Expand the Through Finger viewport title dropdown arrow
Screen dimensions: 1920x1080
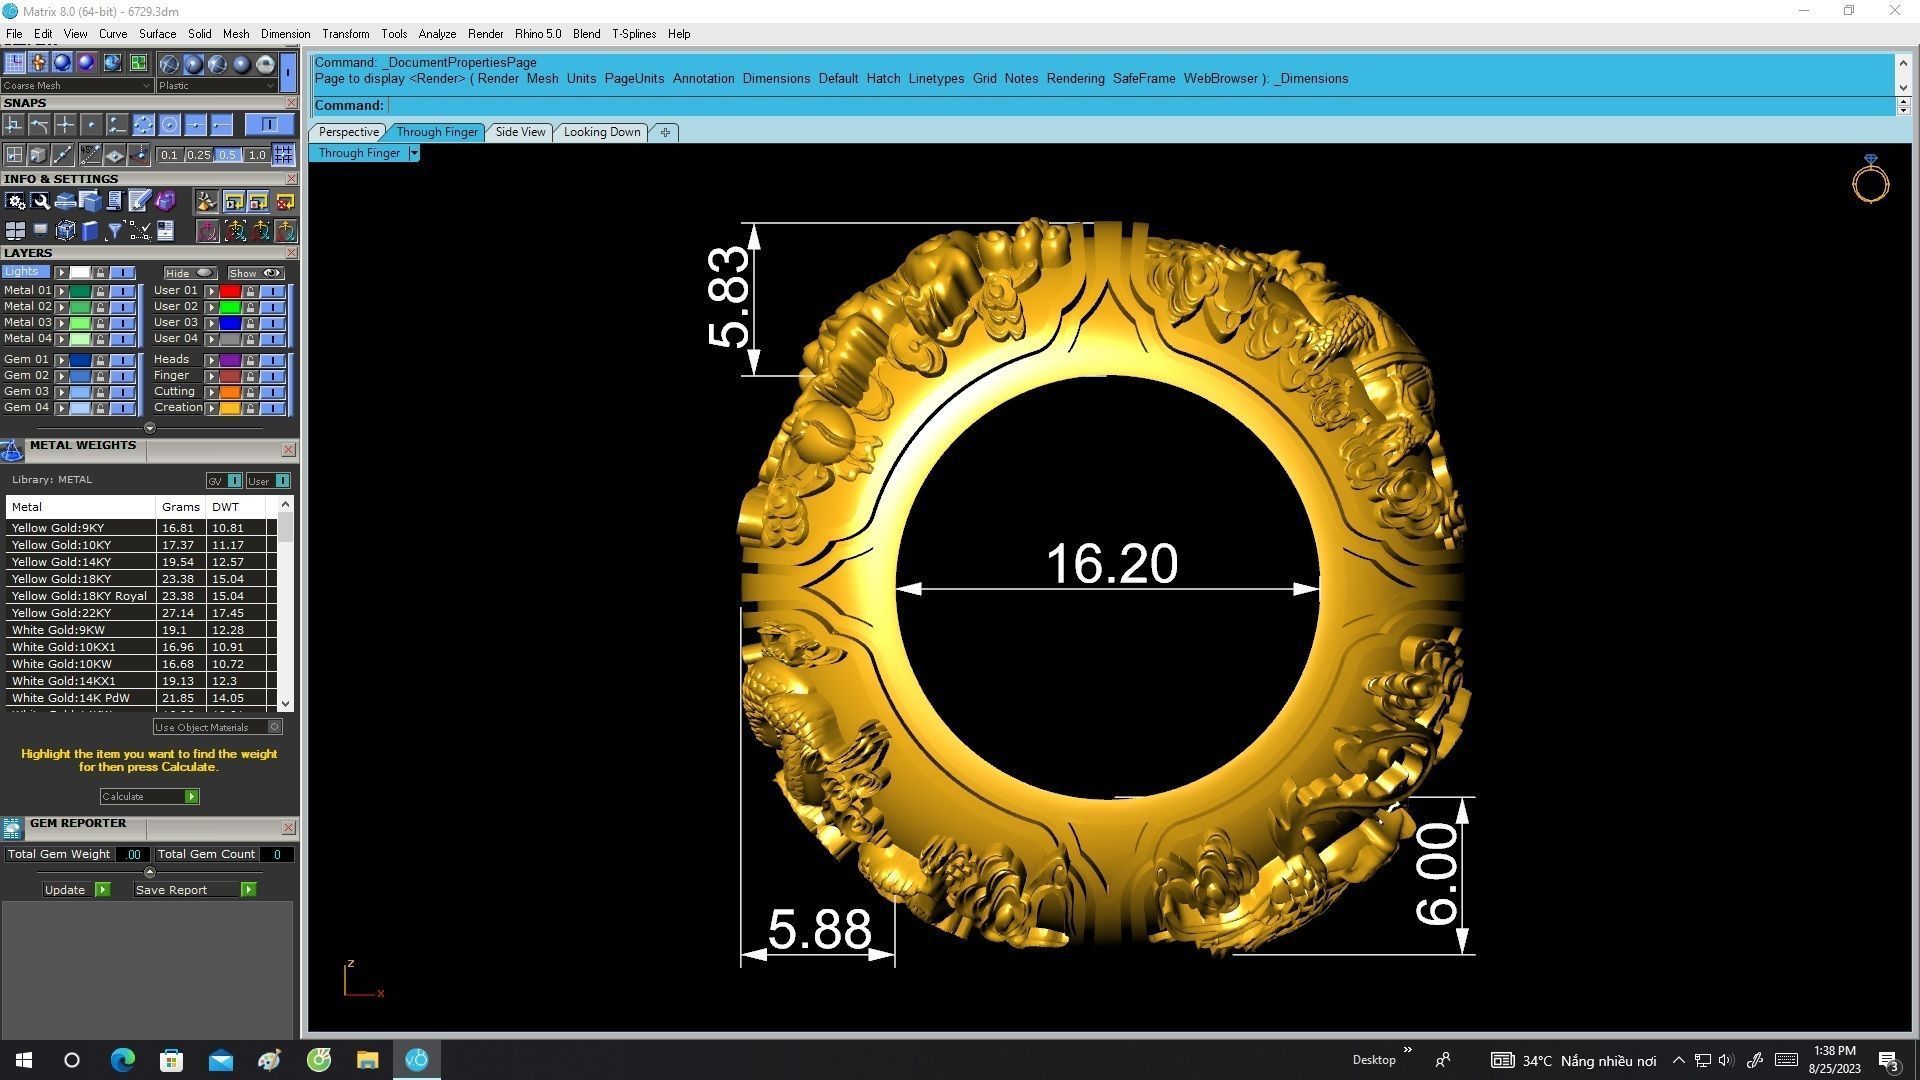click(414, 153)
